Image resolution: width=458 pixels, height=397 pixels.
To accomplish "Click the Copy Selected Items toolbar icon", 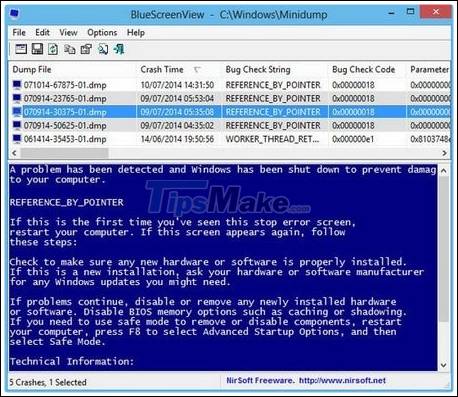I will [70, 49].
